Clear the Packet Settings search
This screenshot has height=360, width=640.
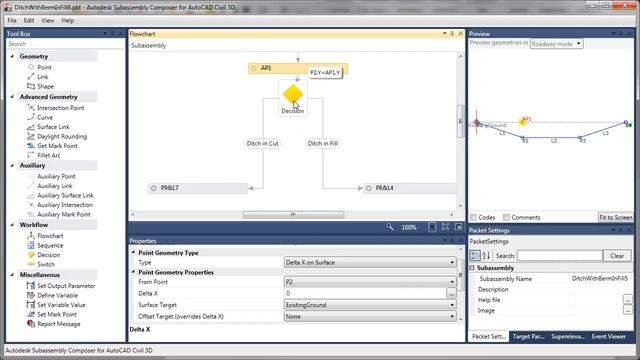click(x=617, y=256)
